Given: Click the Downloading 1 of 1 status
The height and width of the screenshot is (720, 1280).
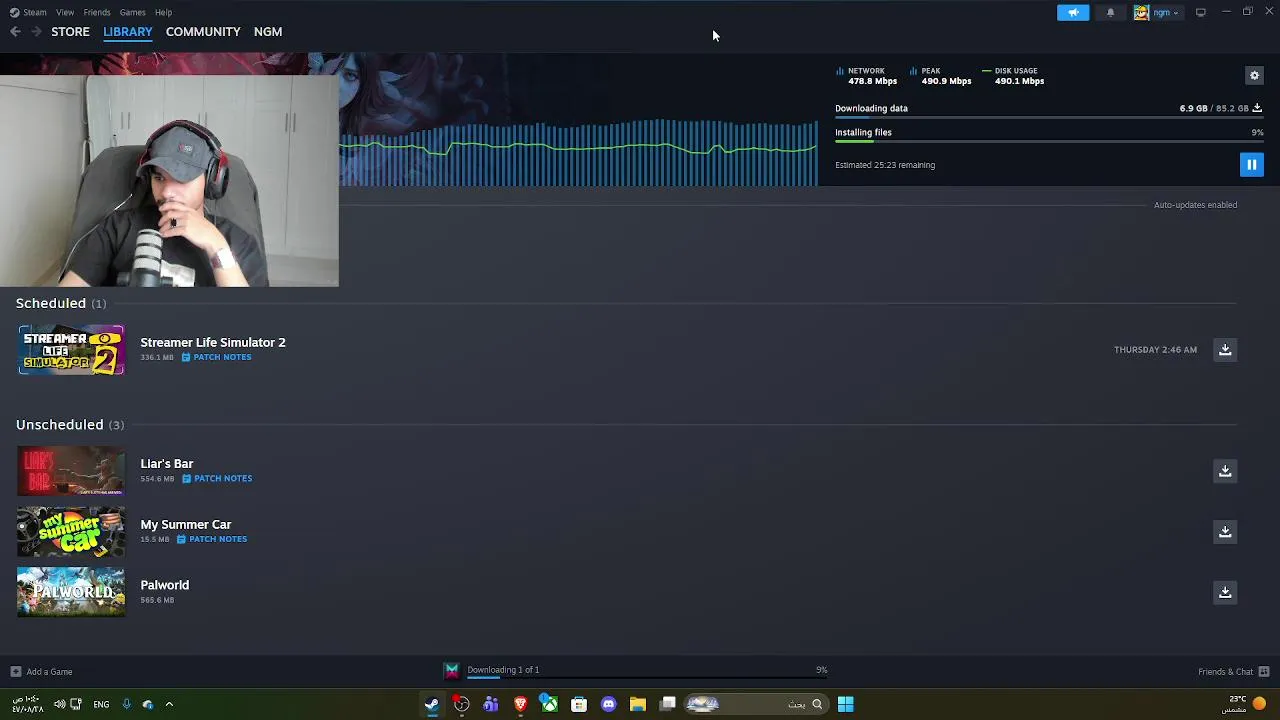Looking at the screenshot, I should [503, 670].
